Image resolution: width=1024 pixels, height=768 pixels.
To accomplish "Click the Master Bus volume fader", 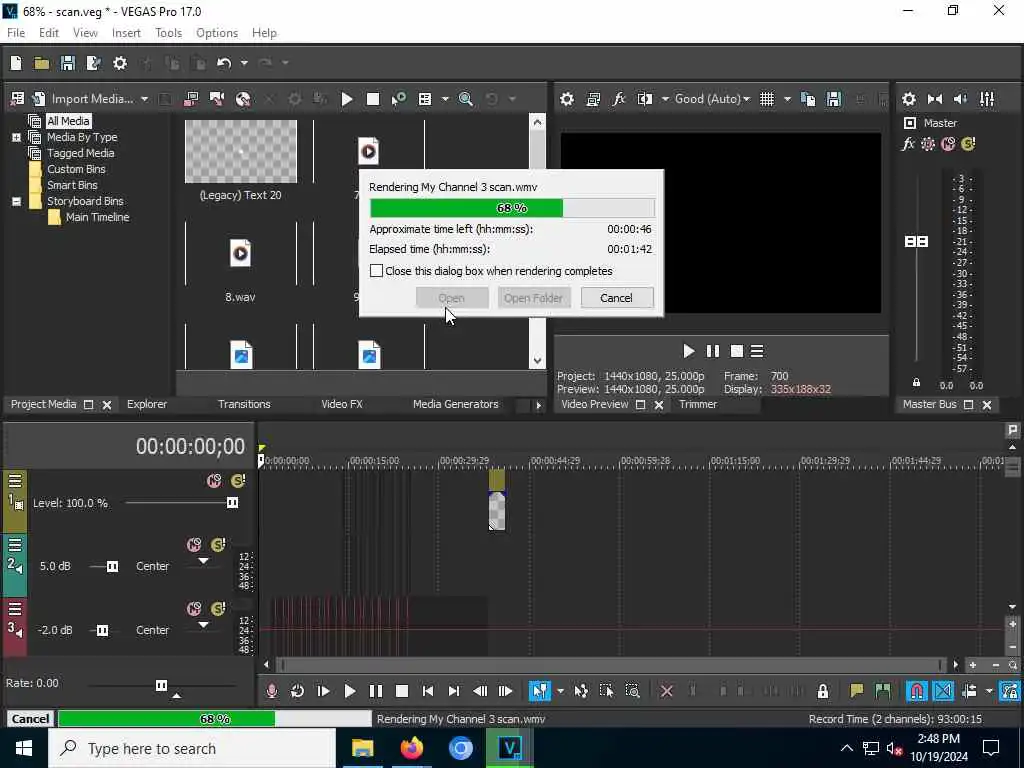I will pyautogui.click(x=916, y=242).
